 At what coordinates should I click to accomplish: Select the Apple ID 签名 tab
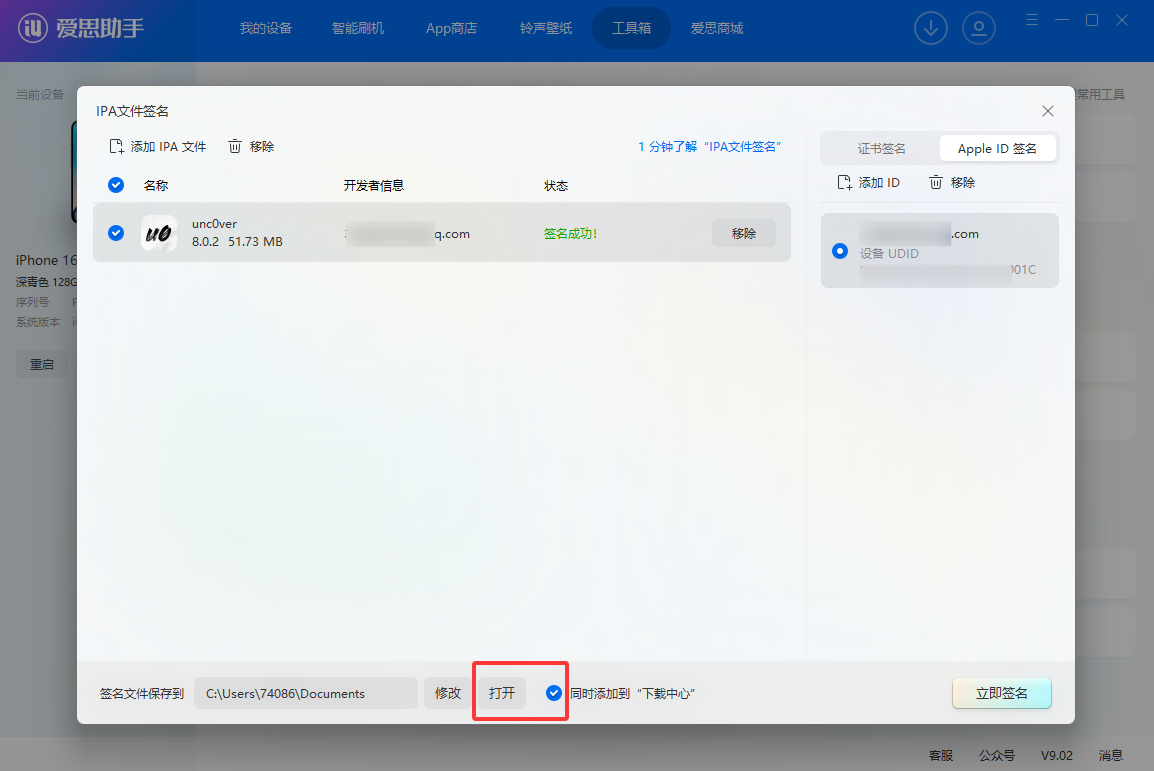[997, 149]
